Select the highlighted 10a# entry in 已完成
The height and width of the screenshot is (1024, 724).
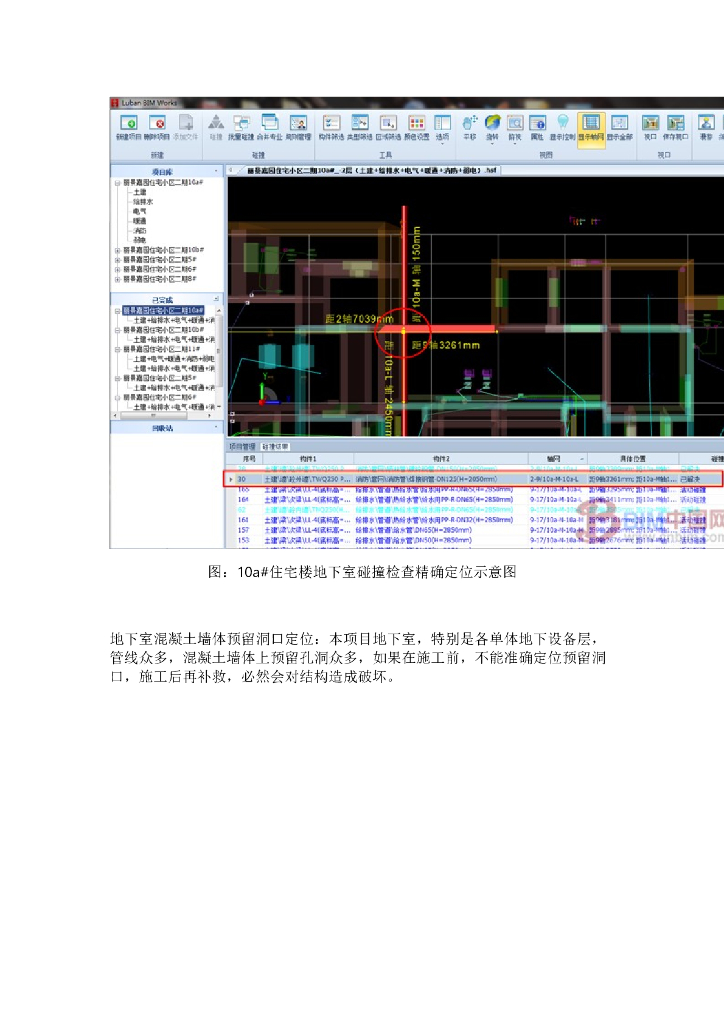(x=163, y=311)
